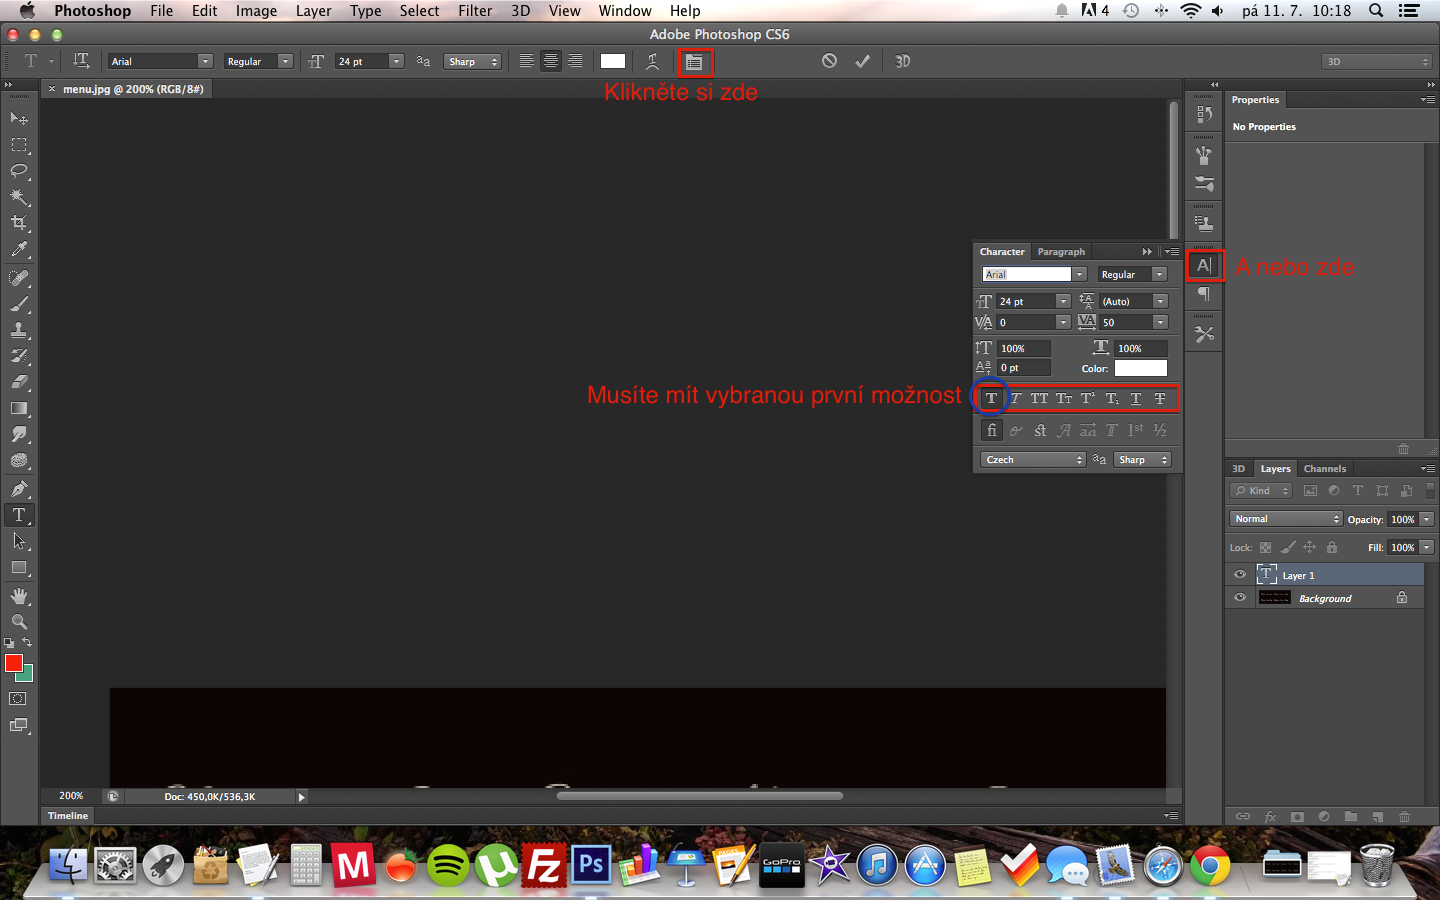Cancel current edits in options bar

tap(829, 61)
